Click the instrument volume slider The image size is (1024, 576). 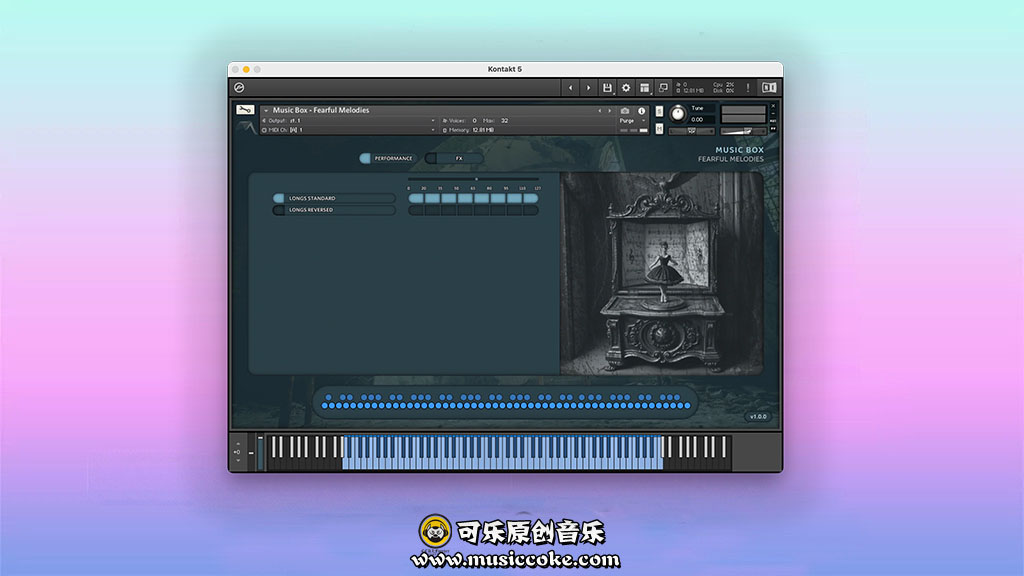[743, 131]
